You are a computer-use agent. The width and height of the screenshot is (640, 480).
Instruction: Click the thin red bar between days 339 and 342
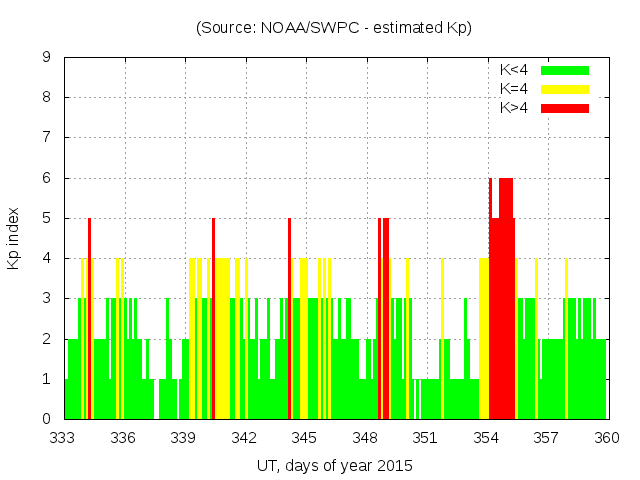(213, 320)
